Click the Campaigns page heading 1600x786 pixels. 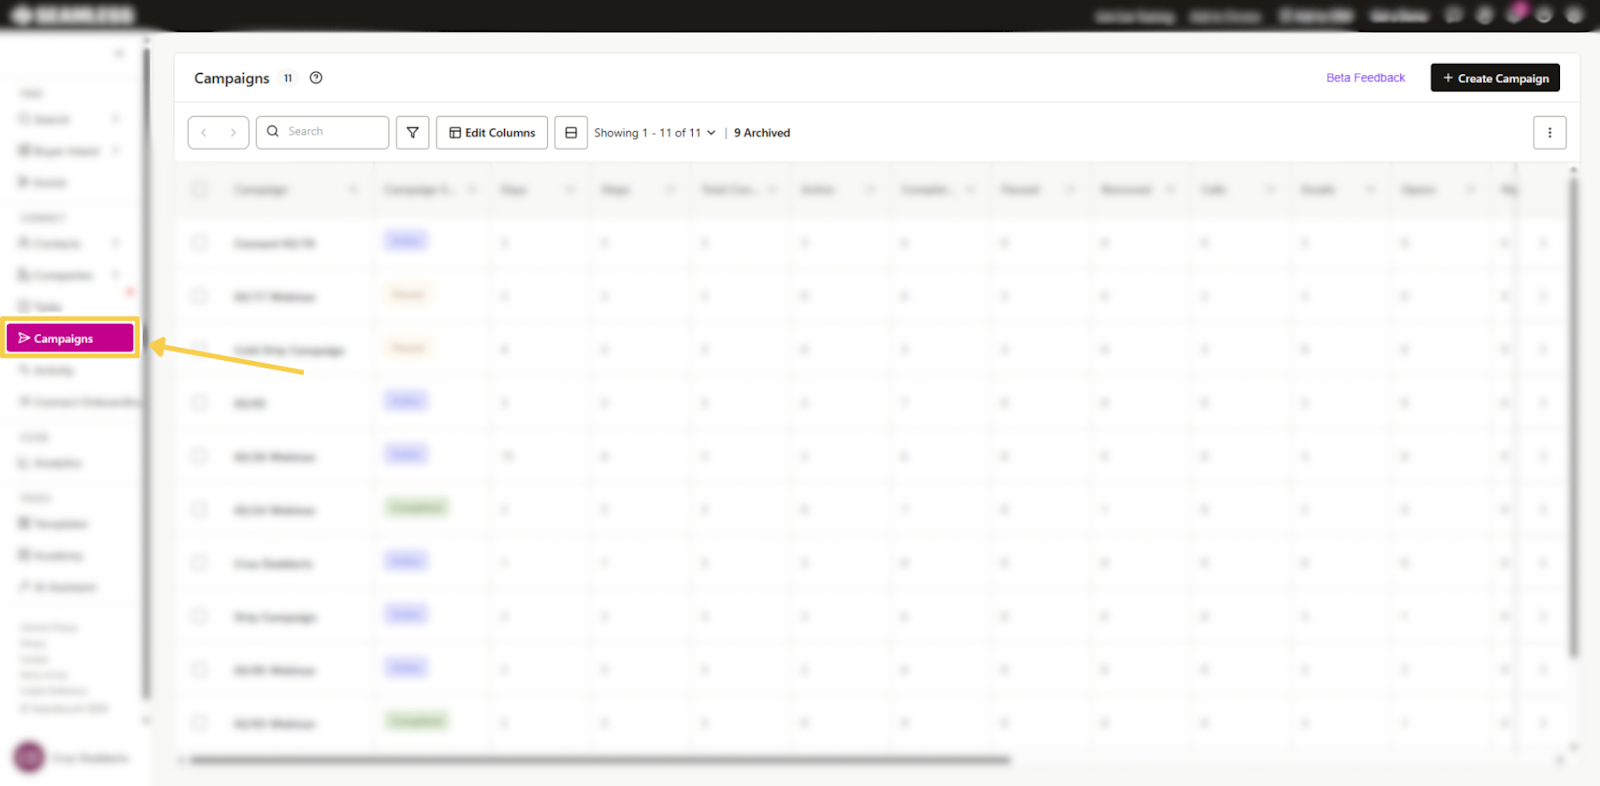(231, 78)
